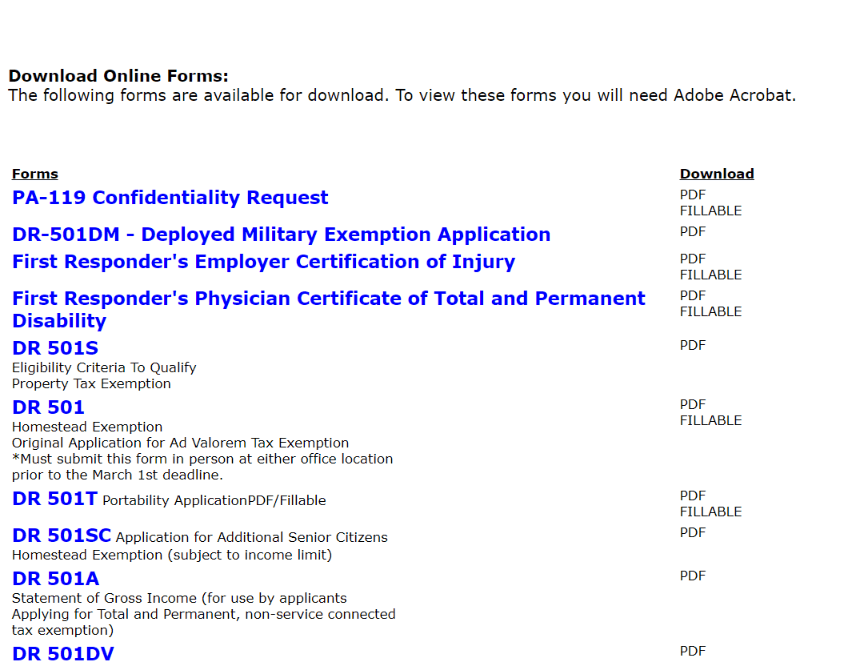This screenshot has width=848, height=666.
Task: Download PDF for First Responder's Employer Certification
Action: (693, 259)
